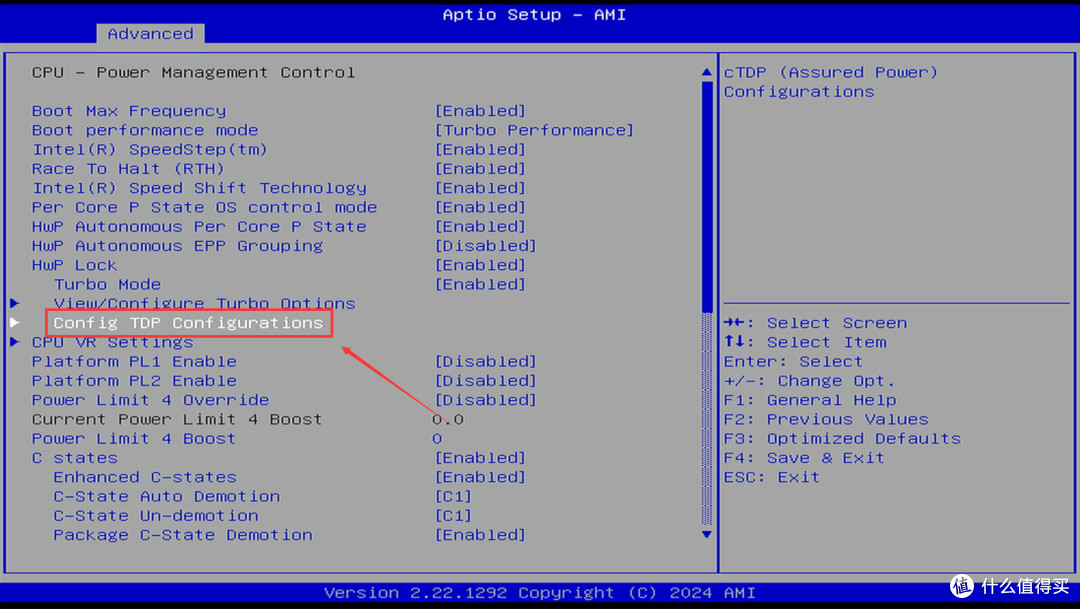Expand the View/Configure Turbo Options arrow

point(14,303)
